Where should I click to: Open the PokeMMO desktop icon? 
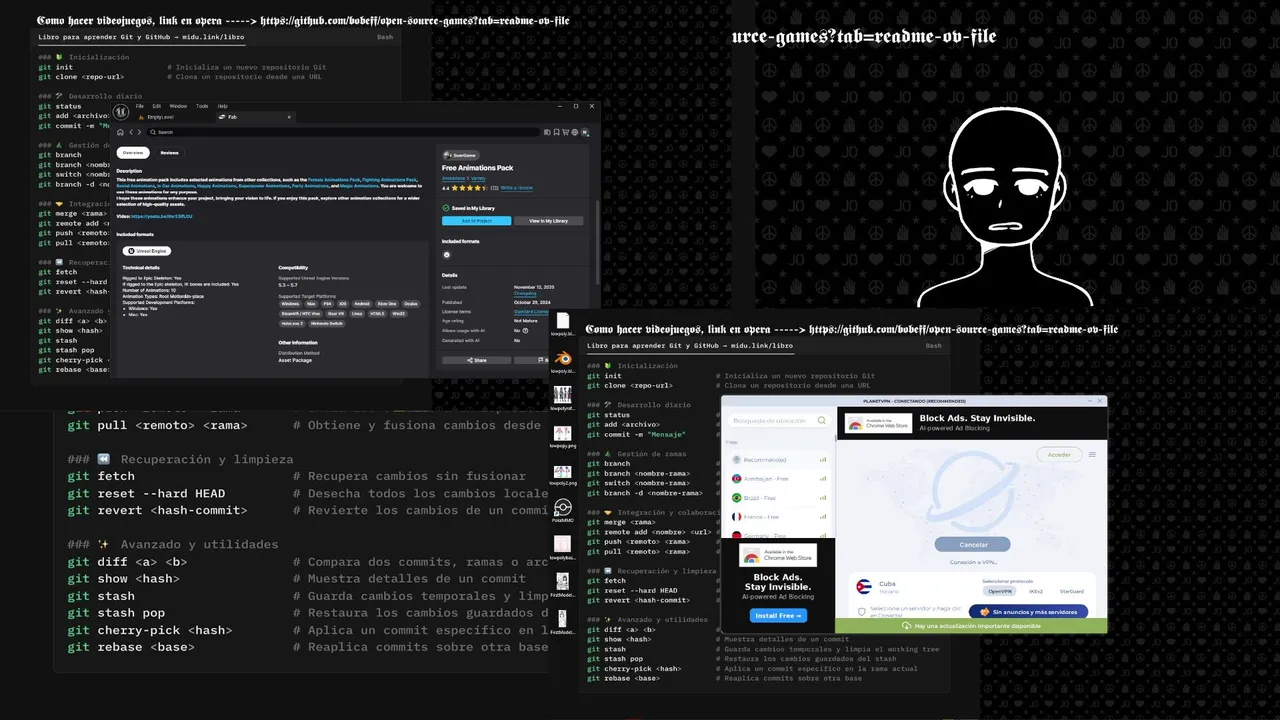coord(563,508)
